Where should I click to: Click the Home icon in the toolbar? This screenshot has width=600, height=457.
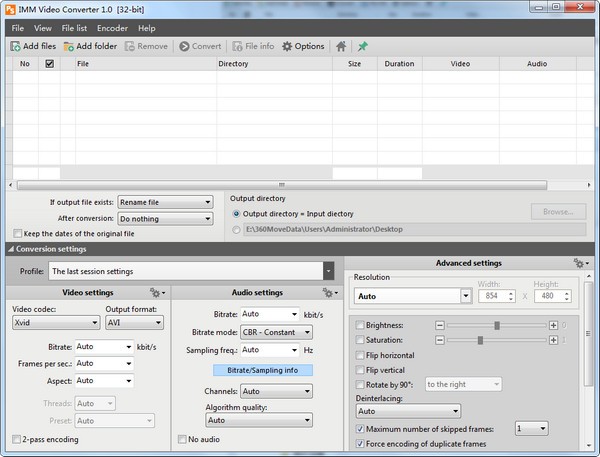[341, 46]
